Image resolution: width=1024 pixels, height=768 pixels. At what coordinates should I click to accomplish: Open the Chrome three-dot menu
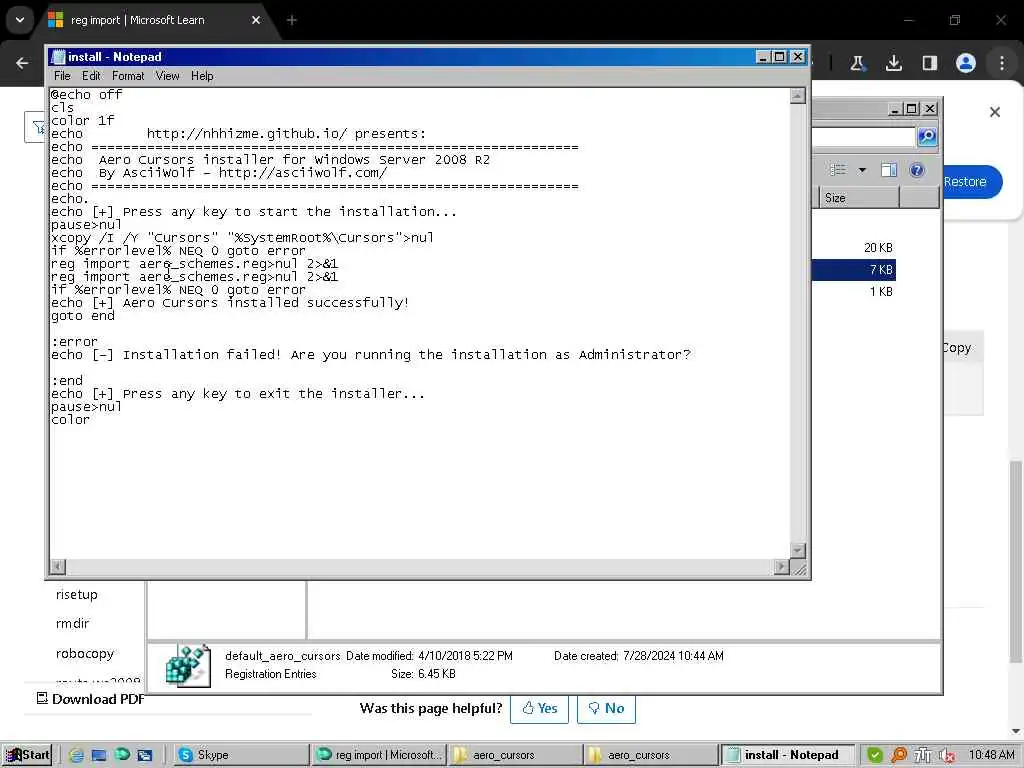point(1002,63)
